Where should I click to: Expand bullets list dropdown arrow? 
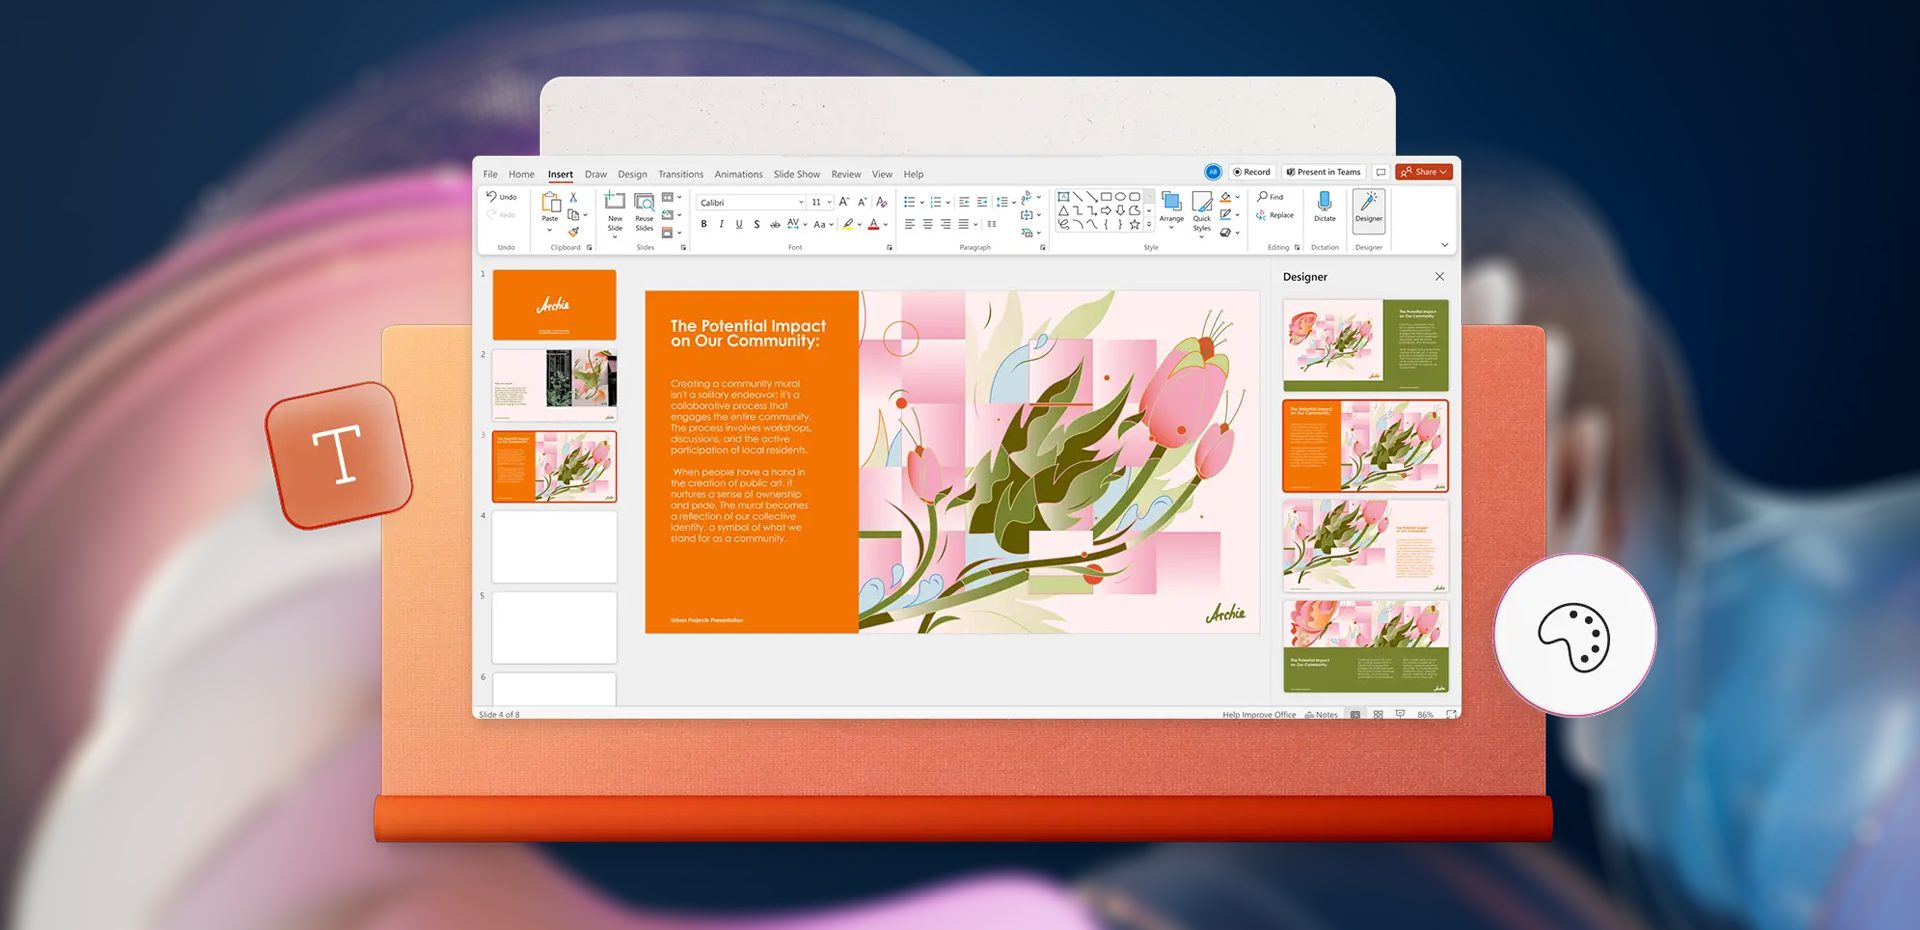tap(921, 202)
